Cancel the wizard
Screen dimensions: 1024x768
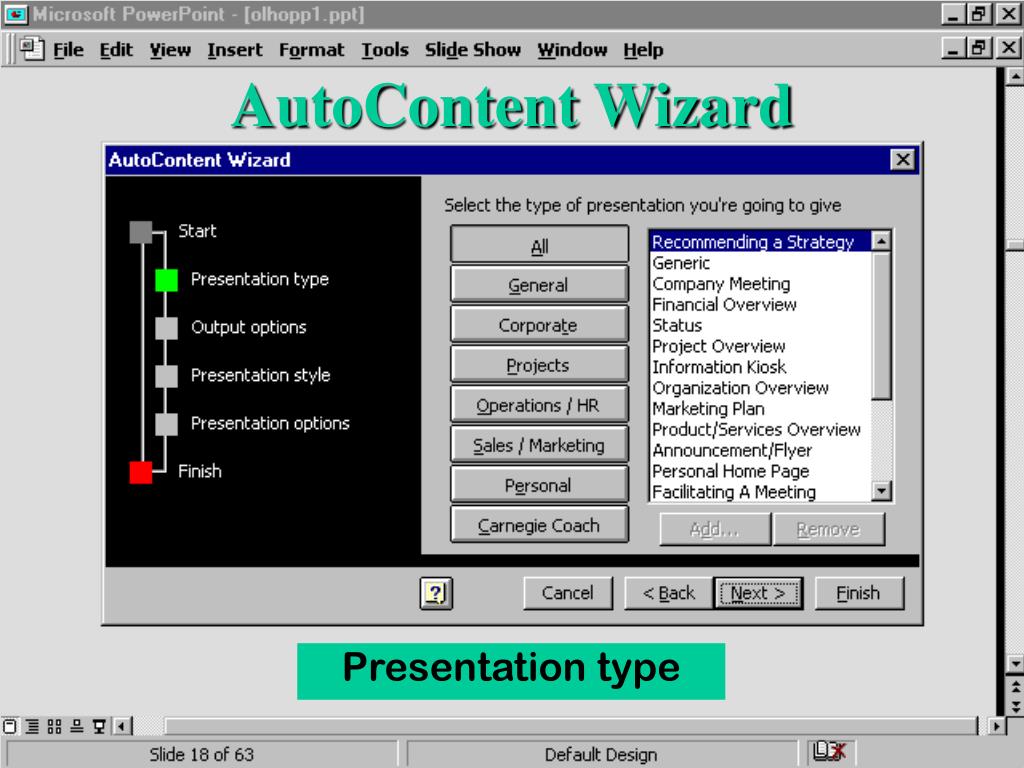(x=568, y=593)
